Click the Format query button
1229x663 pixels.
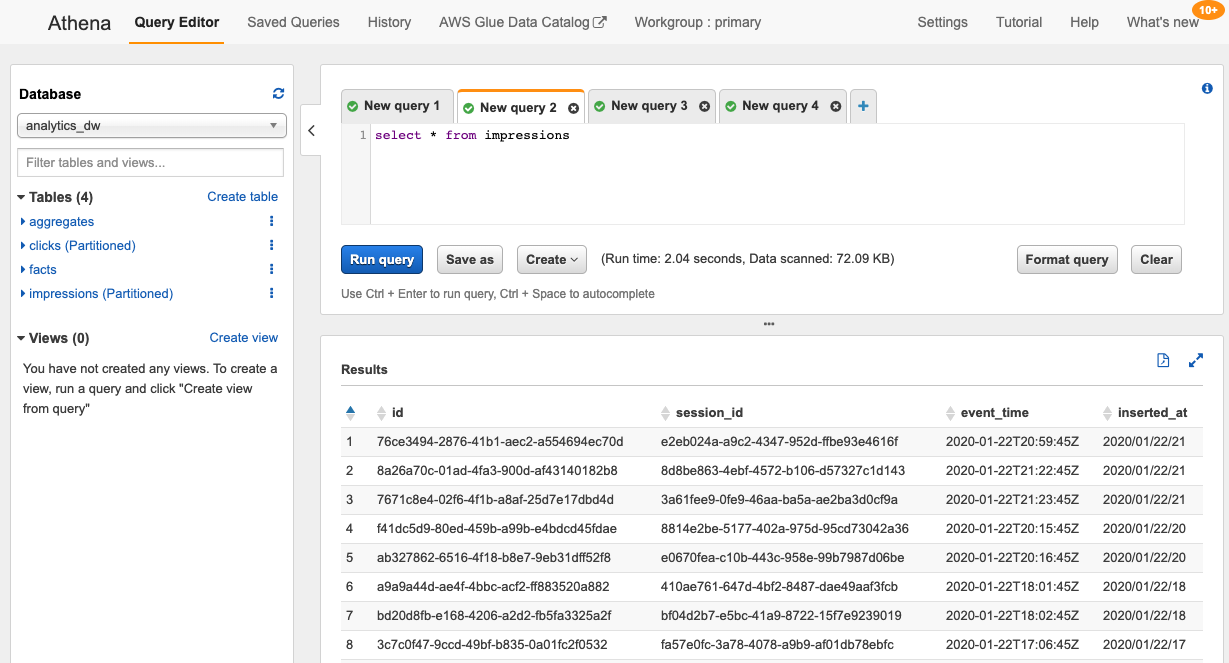click(x=1067, y=259)
